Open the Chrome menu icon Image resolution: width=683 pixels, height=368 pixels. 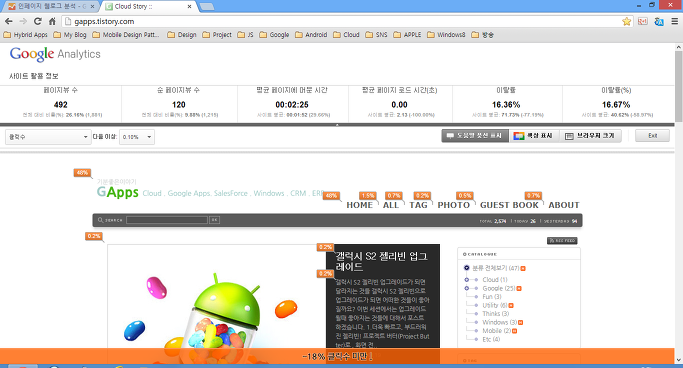coord(674,21)
